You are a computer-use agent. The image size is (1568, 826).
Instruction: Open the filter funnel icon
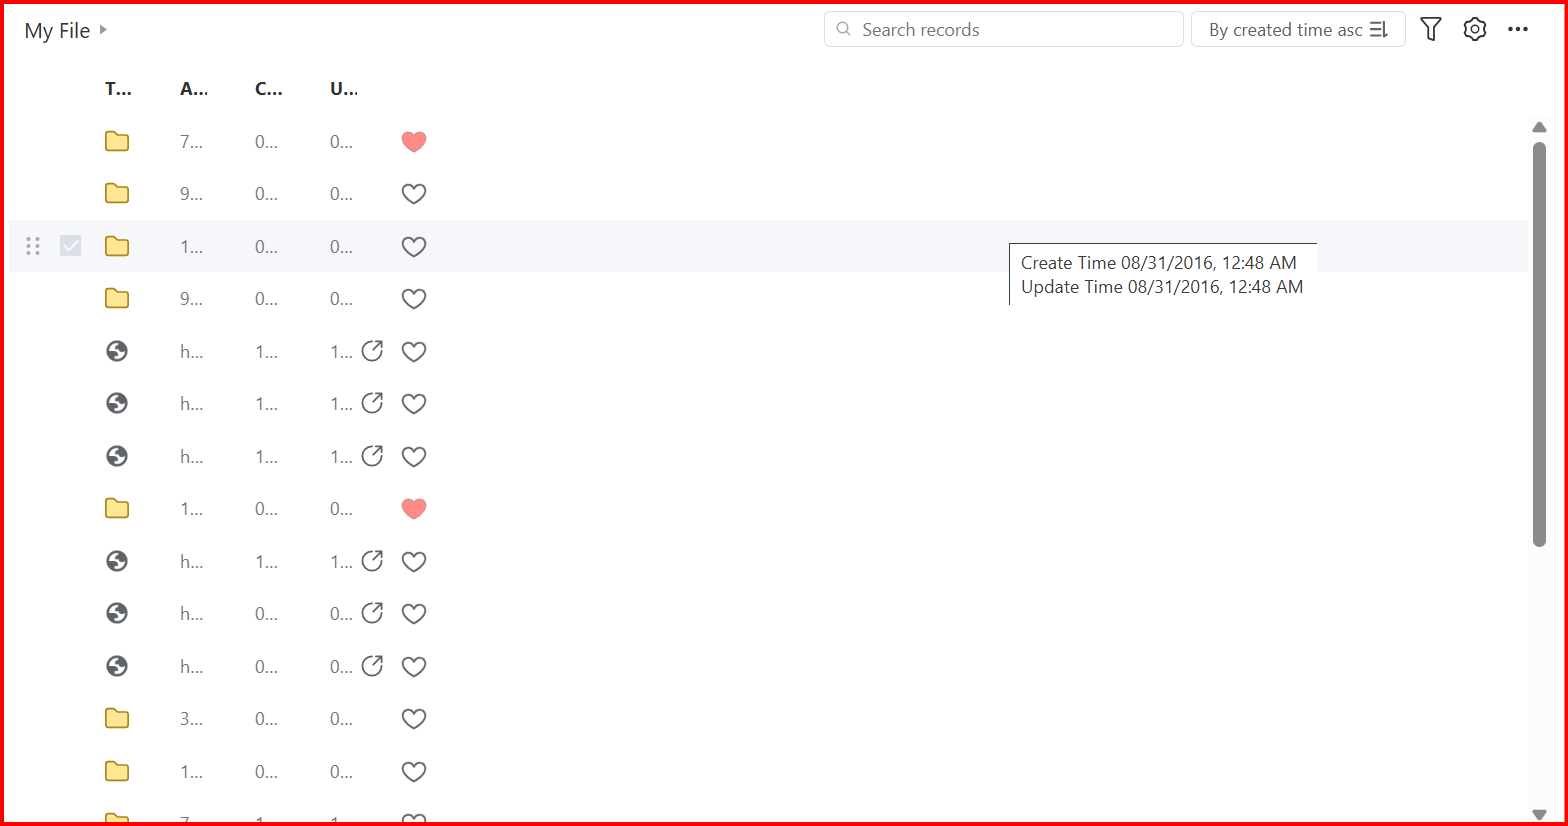(x=1431, y=30)
